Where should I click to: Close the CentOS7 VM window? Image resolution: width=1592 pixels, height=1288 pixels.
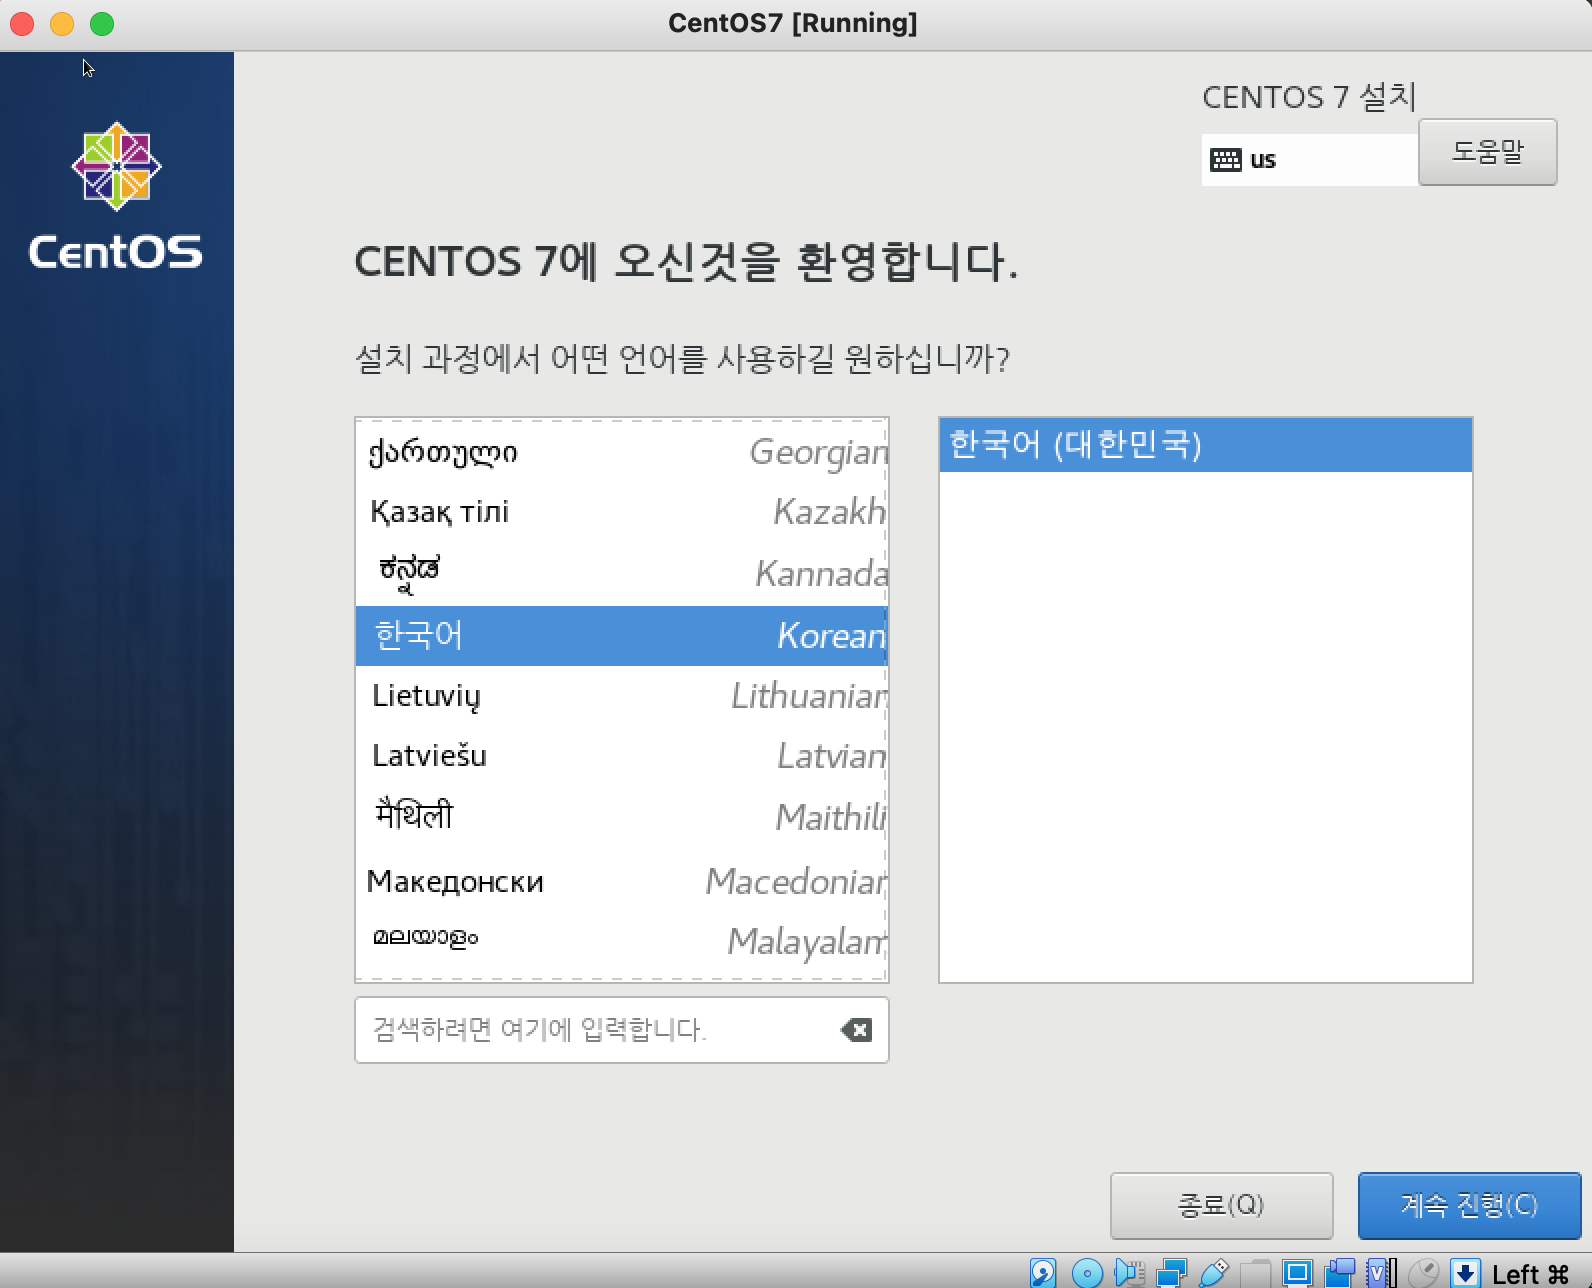coord(22,24)
